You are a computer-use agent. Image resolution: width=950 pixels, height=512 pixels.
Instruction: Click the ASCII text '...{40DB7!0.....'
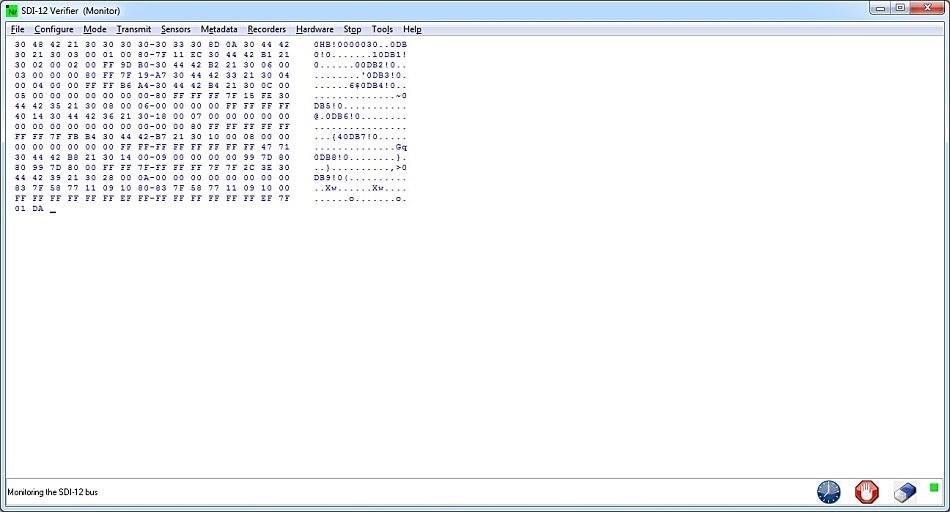(x=360, y=137)
